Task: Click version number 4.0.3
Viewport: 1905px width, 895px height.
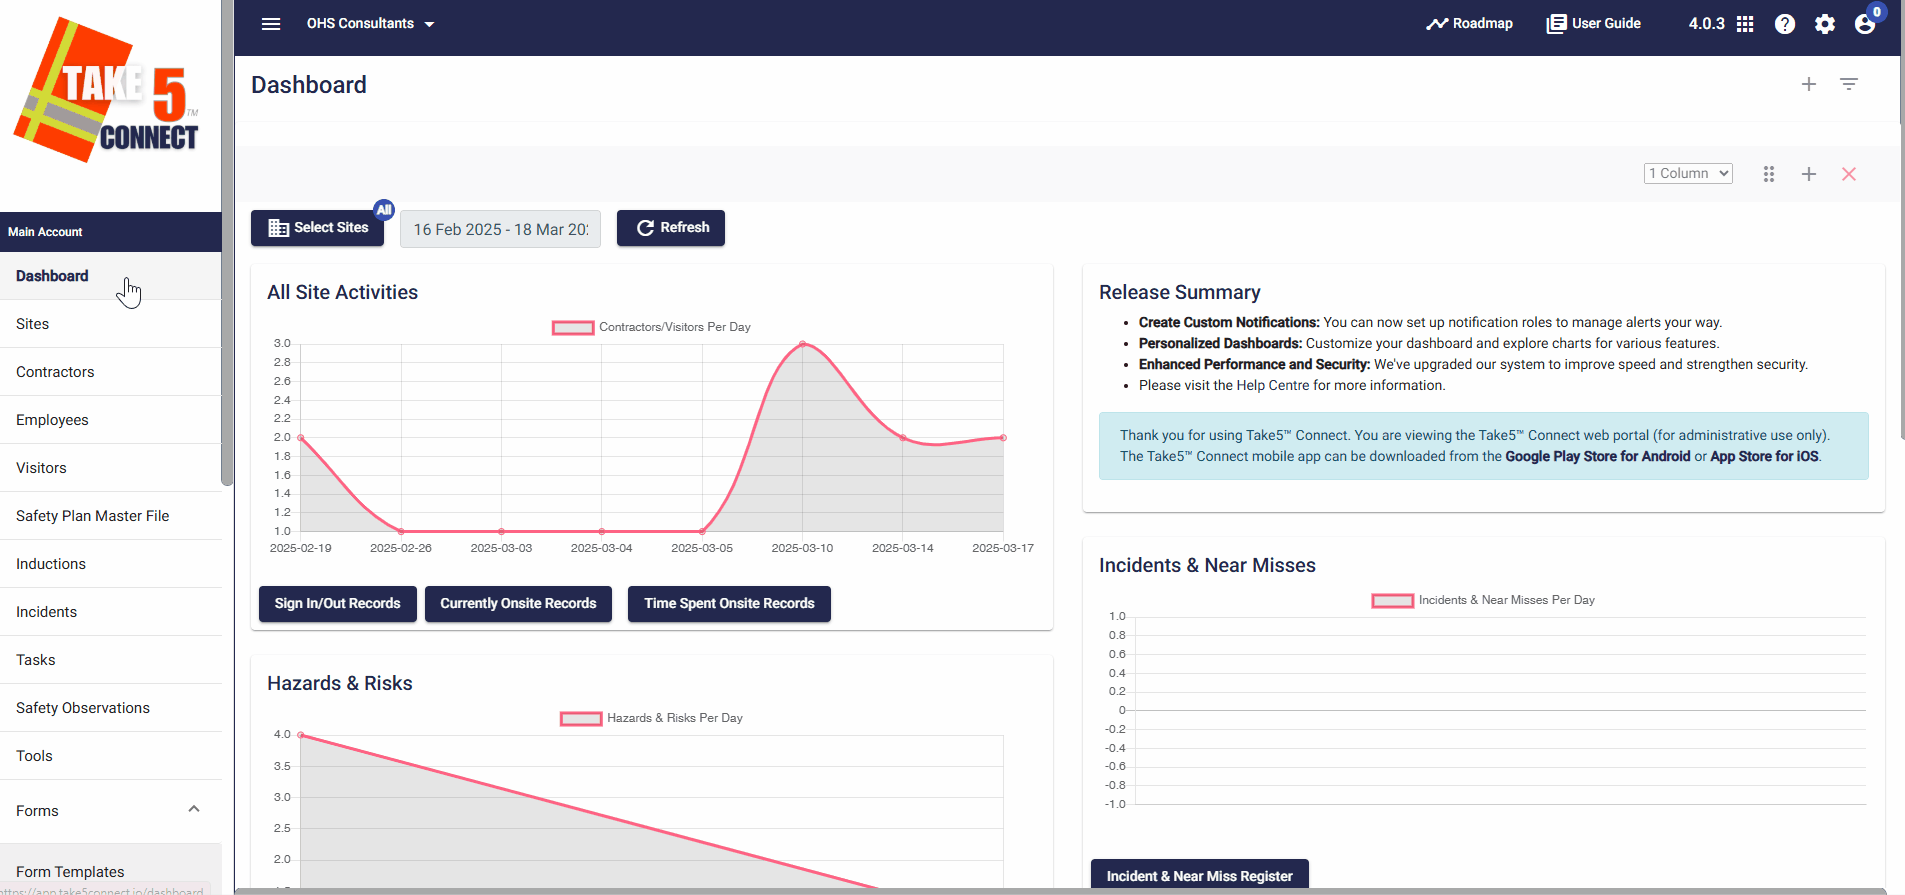Action: (x=1706, y=24)
